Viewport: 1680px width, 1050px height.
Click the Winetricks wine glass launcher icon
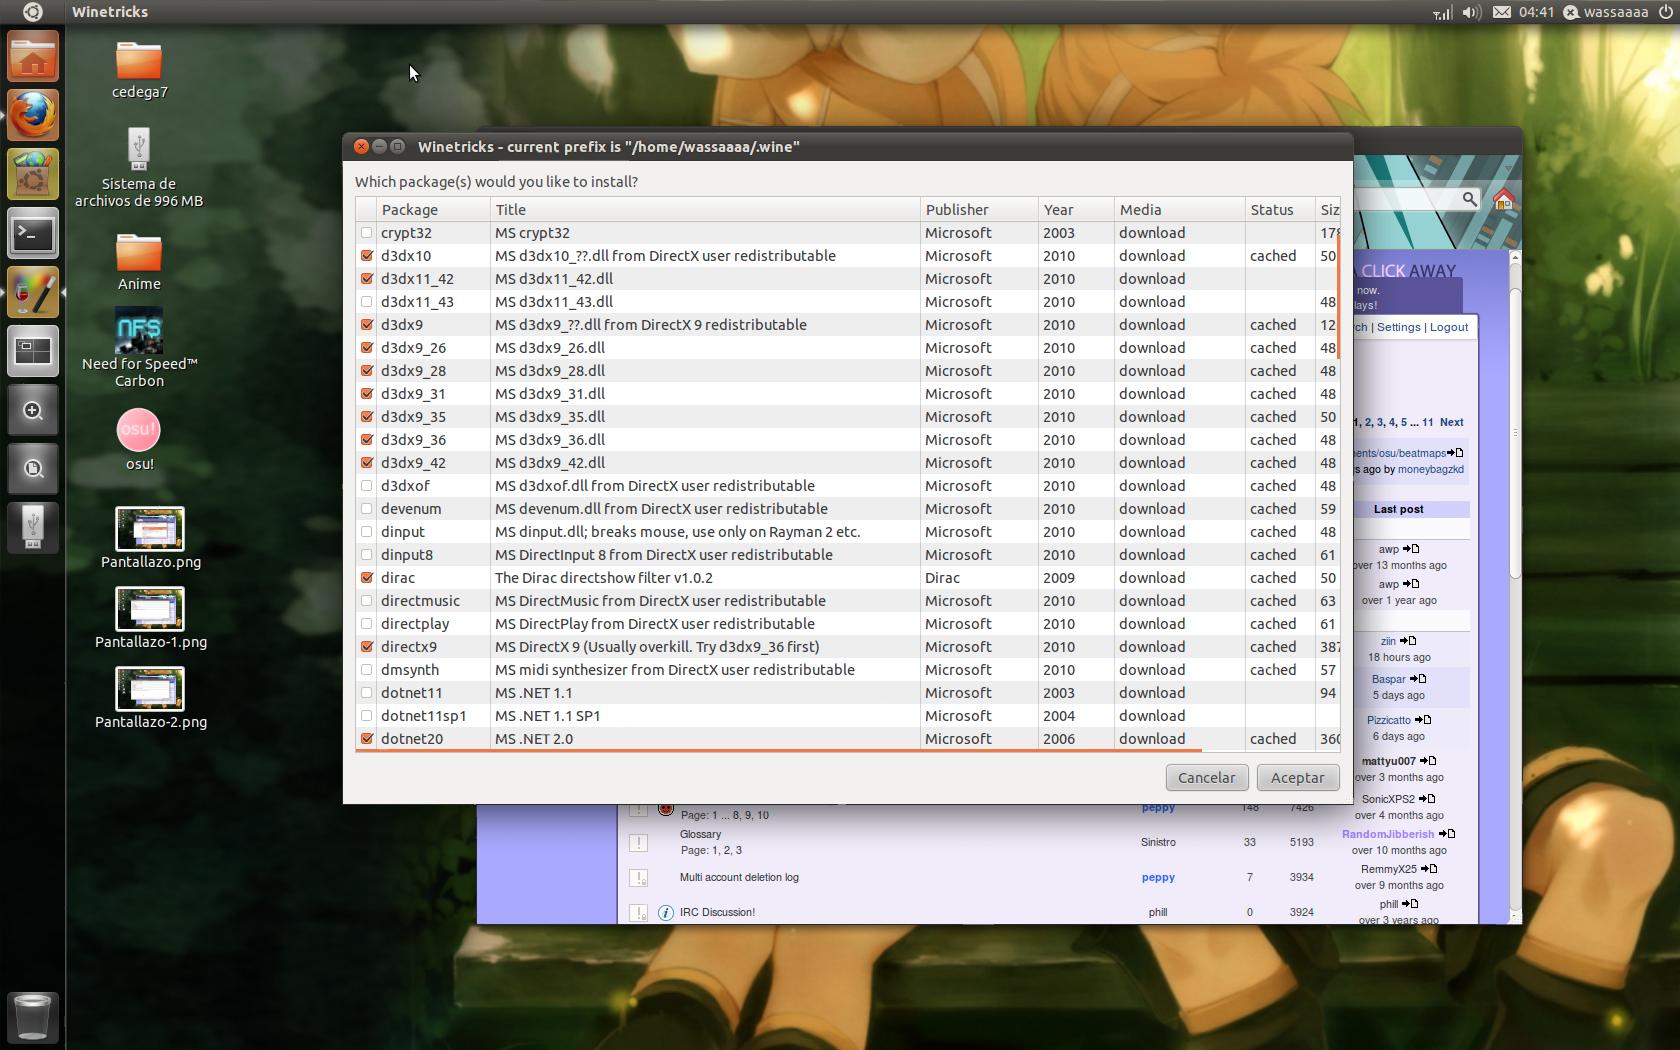pos(33,293)
